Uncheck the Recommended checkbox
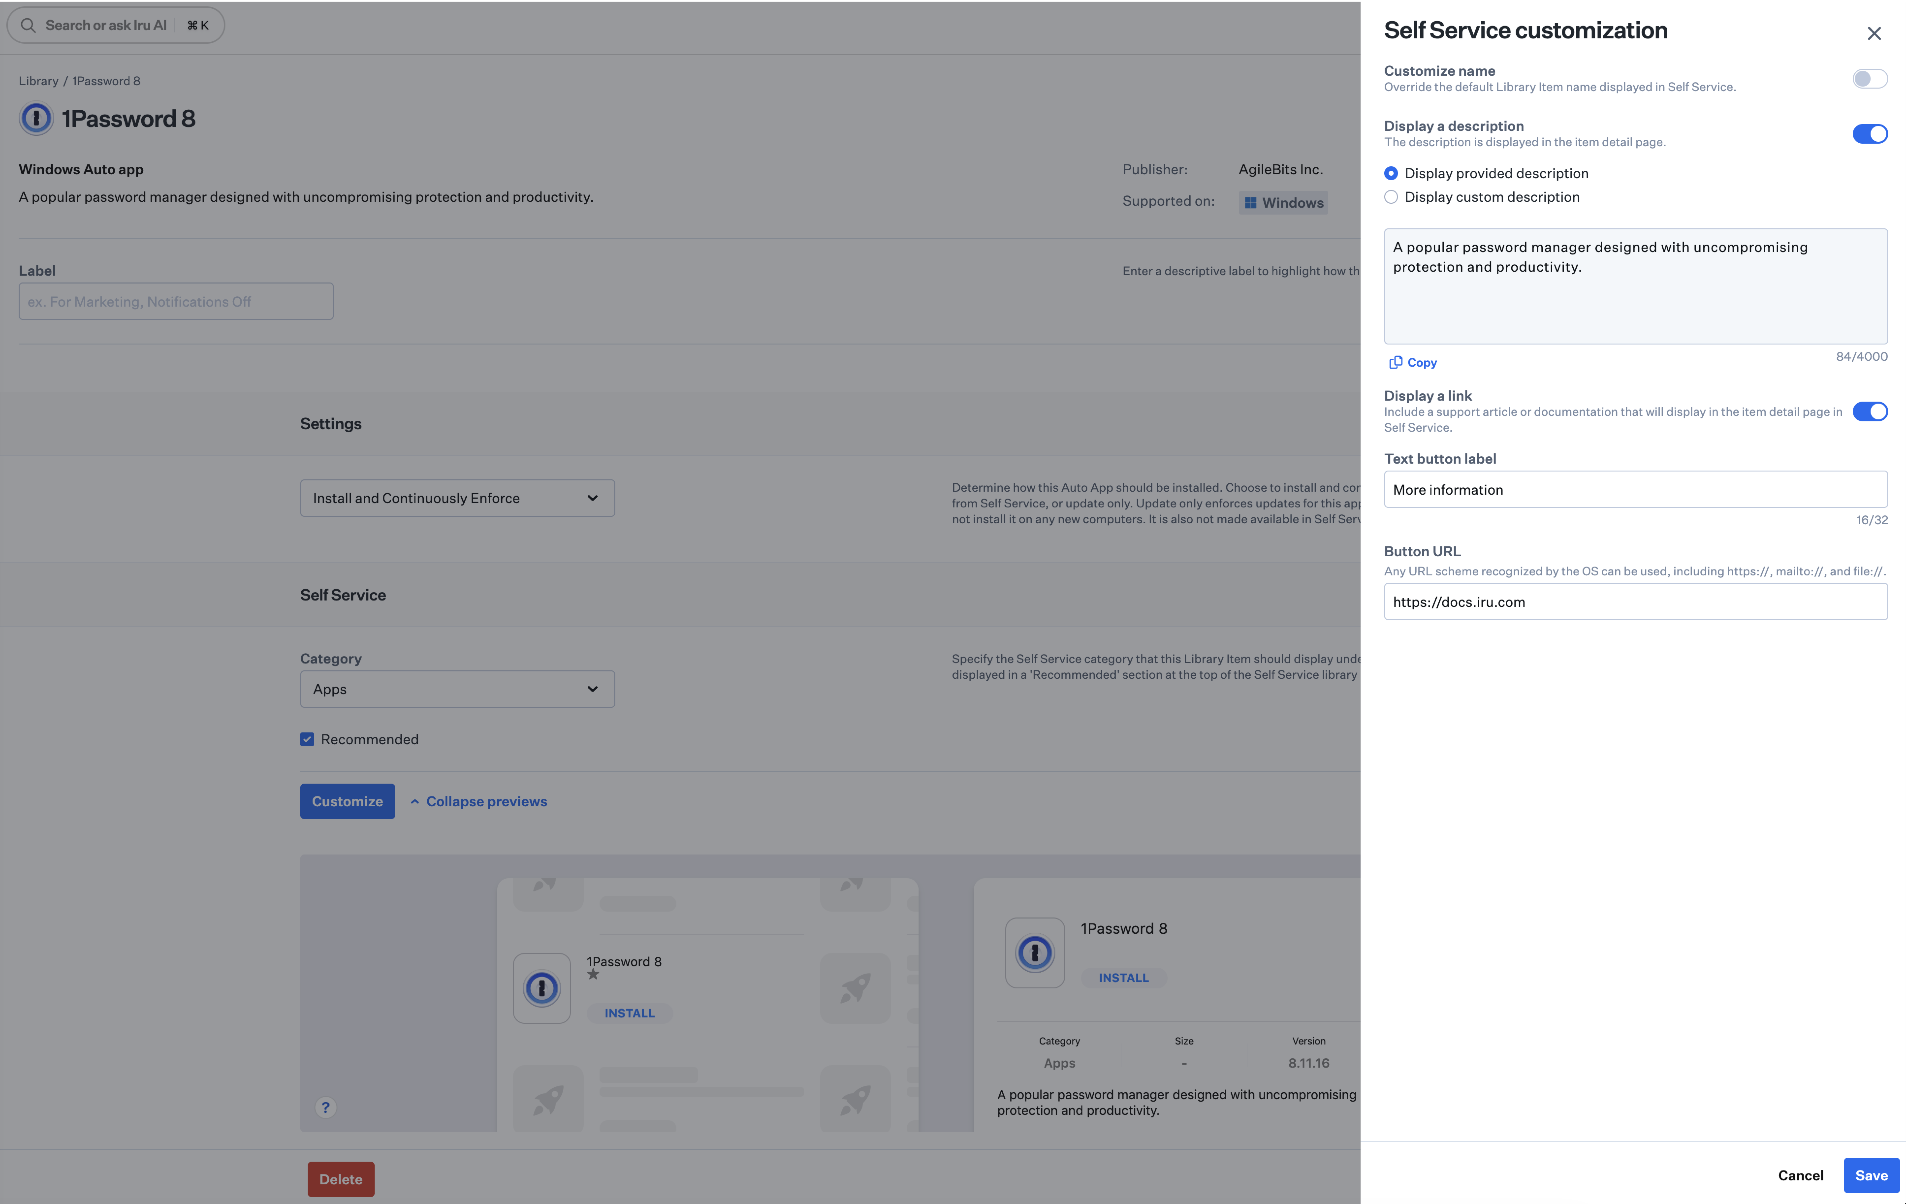The width and height of the screenshot is (1906, 1204). pos(307,739)
